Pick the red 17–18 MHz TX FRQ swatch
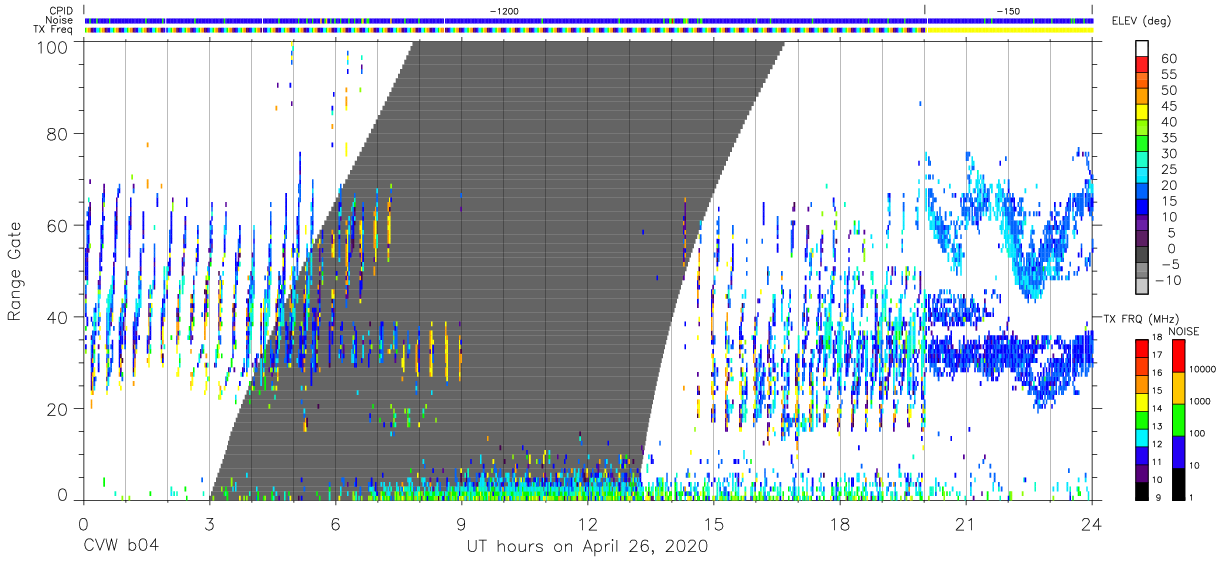 click(1141, 348)
